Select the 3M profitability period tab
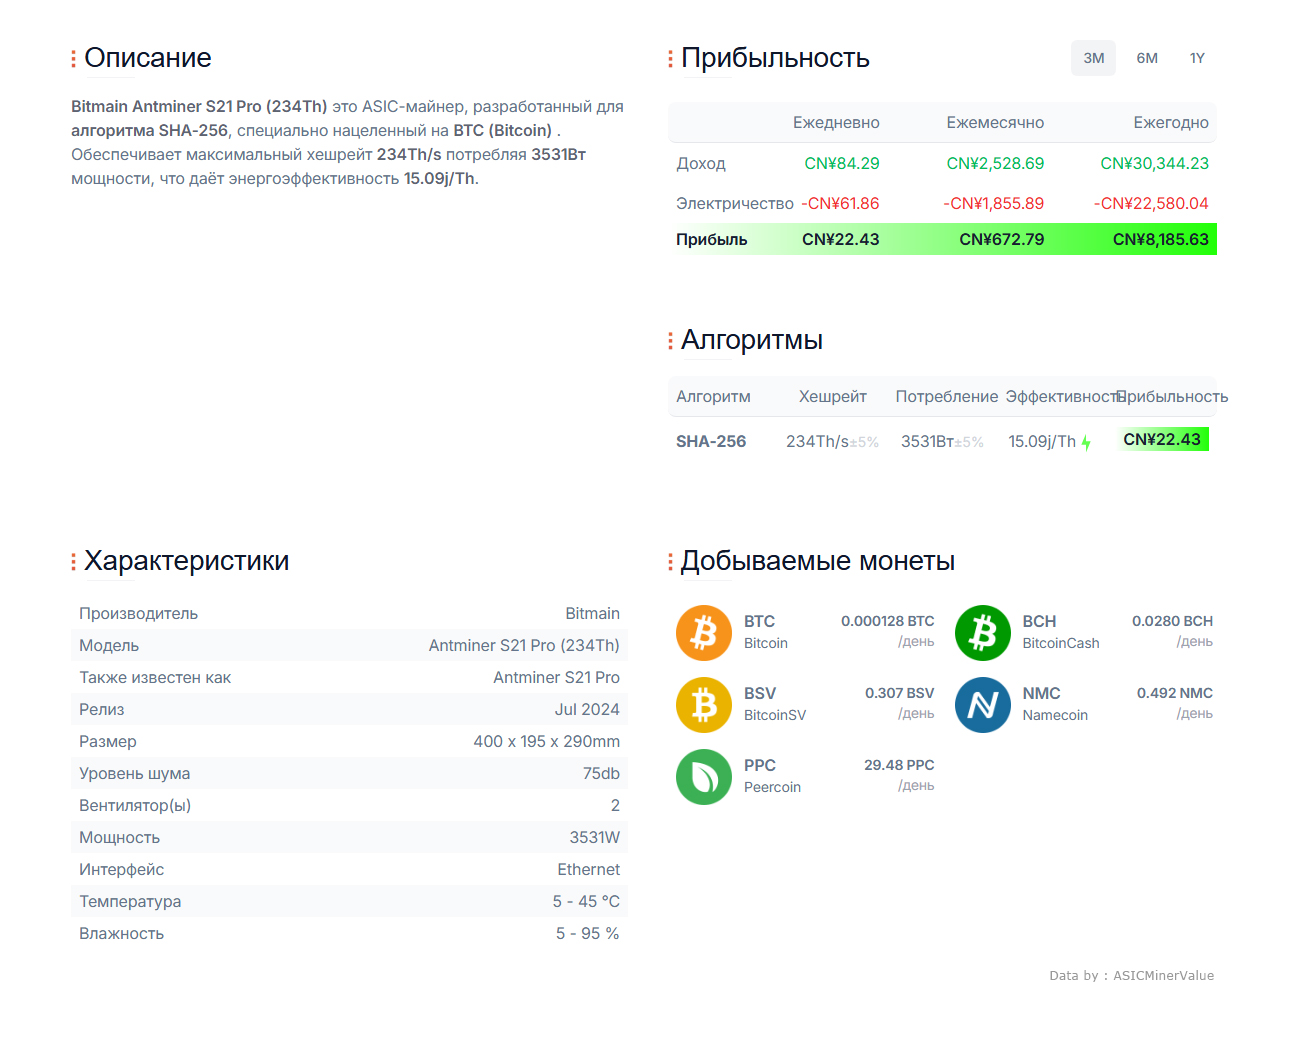Viewport: 1296px width, 1039px height. click(1093, 58)
